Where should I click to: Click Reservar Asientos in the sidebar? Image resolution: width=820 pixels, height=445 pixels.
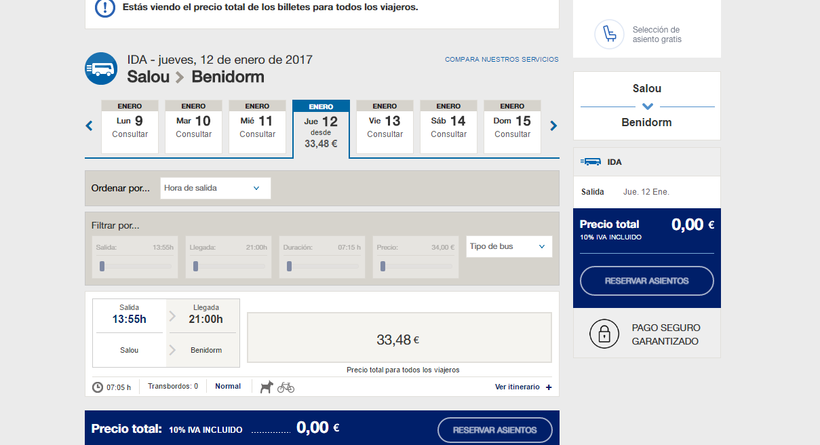click(647, 281)
